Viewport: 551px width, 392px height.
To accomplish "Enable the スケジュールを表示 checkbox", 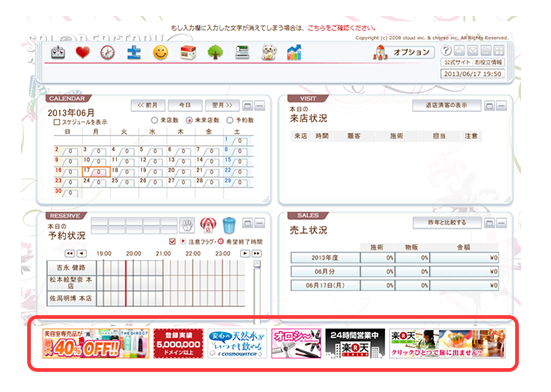I will (57, 122).
